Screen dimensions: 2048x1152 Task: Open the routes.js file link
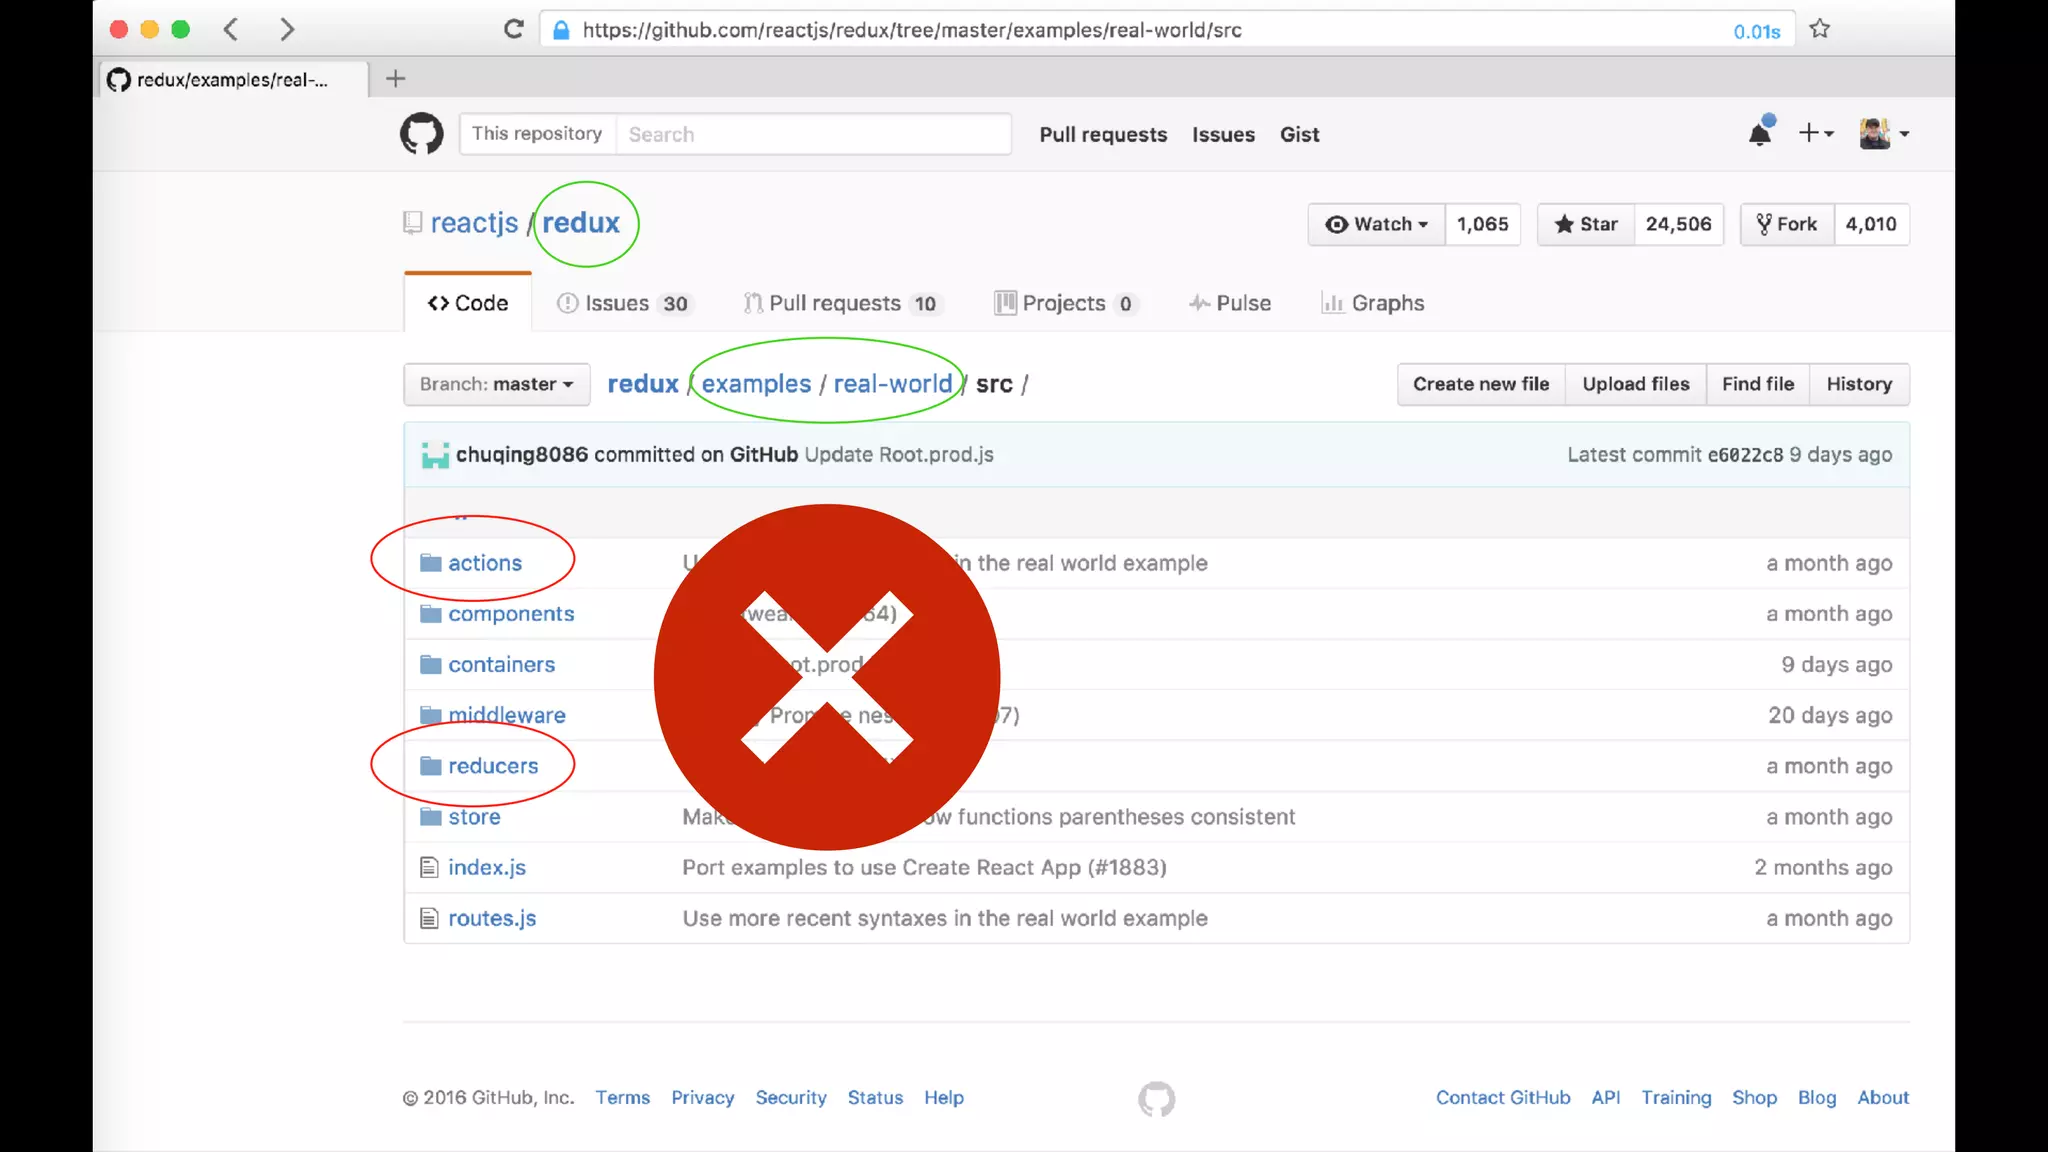pyautogui.click(x=492, y=918)
